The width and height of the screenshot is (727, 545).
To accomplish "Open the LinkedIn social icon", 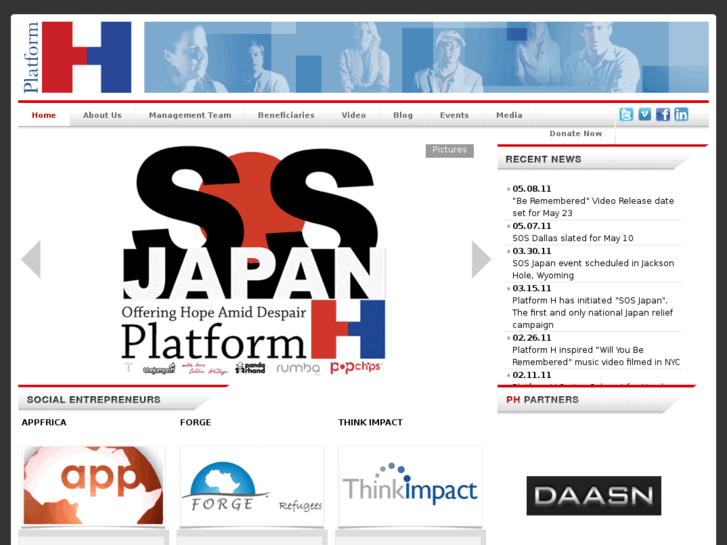I will tap(681, 114).
